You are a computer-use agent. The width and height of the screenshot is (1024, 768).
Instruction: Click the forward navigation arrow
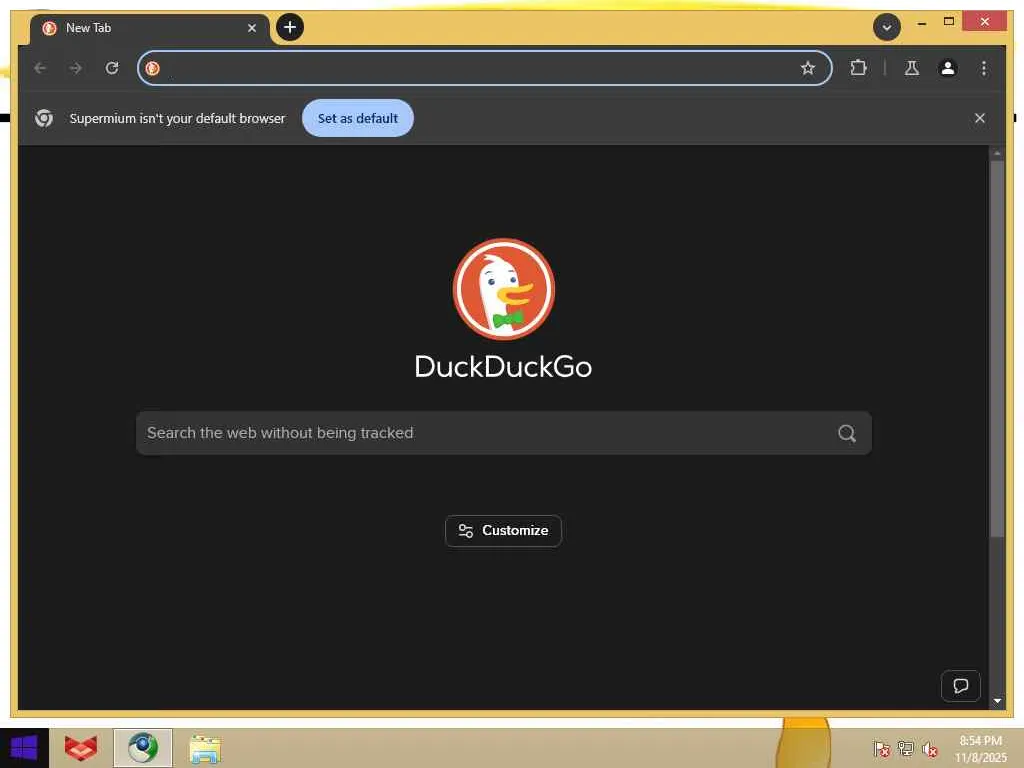point(76,68)
